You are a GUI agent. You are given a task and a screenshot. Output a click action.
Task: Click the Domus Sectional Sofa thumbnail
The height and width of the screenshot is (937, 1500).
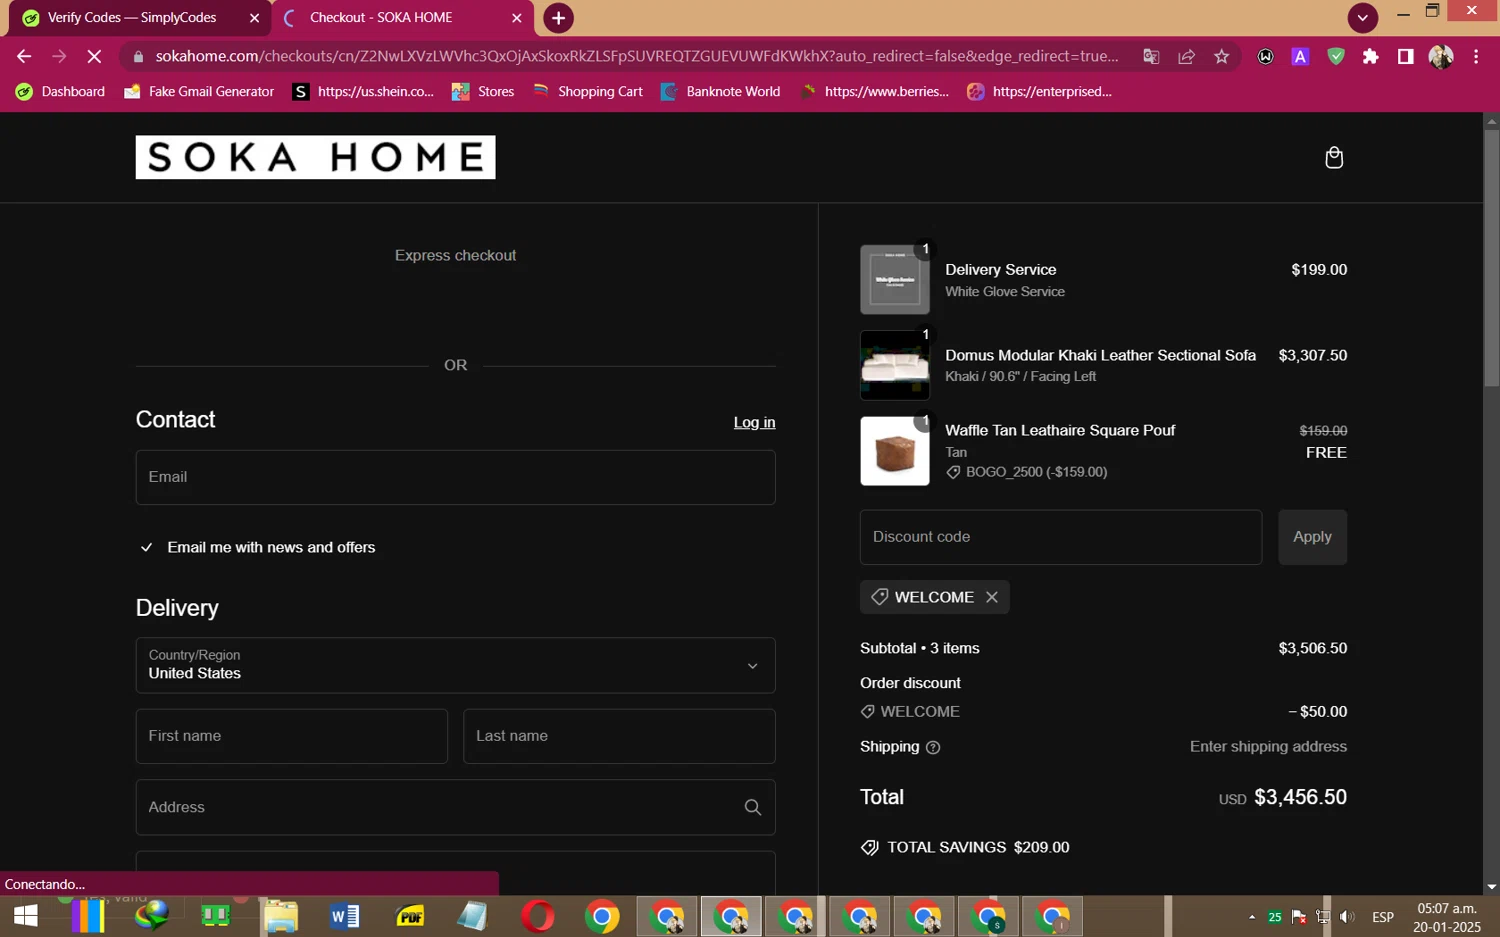[x=894, y=365]
